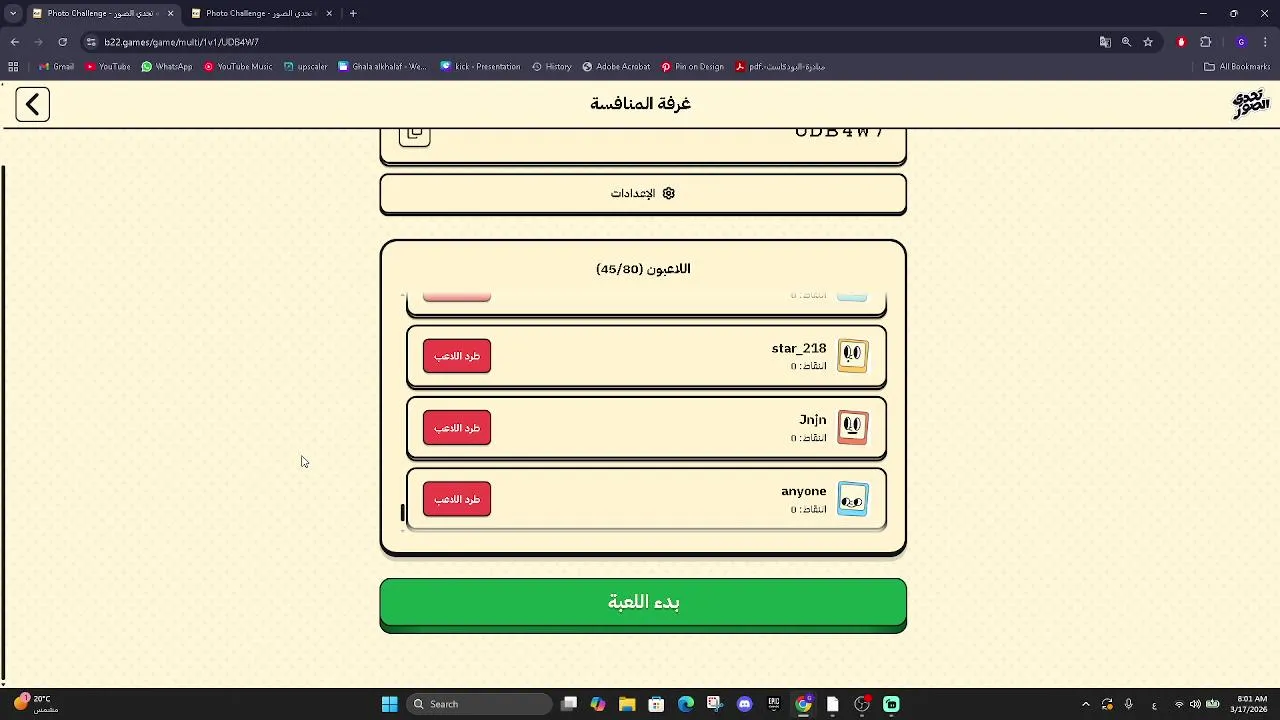Click the address bar URL field

pos(590,42)
